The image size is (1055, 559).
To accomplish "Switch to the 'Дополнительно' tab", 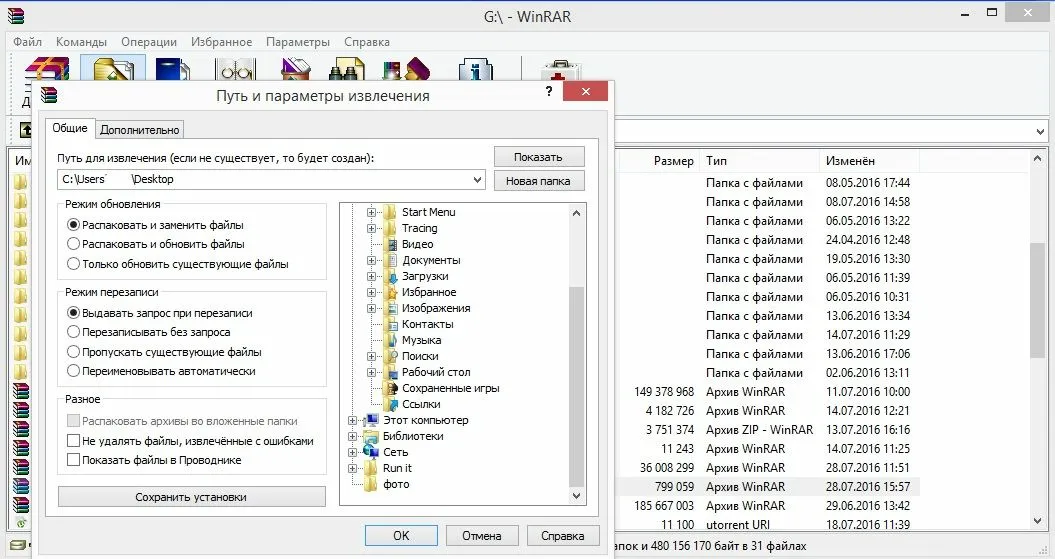I will pos(140,129).
